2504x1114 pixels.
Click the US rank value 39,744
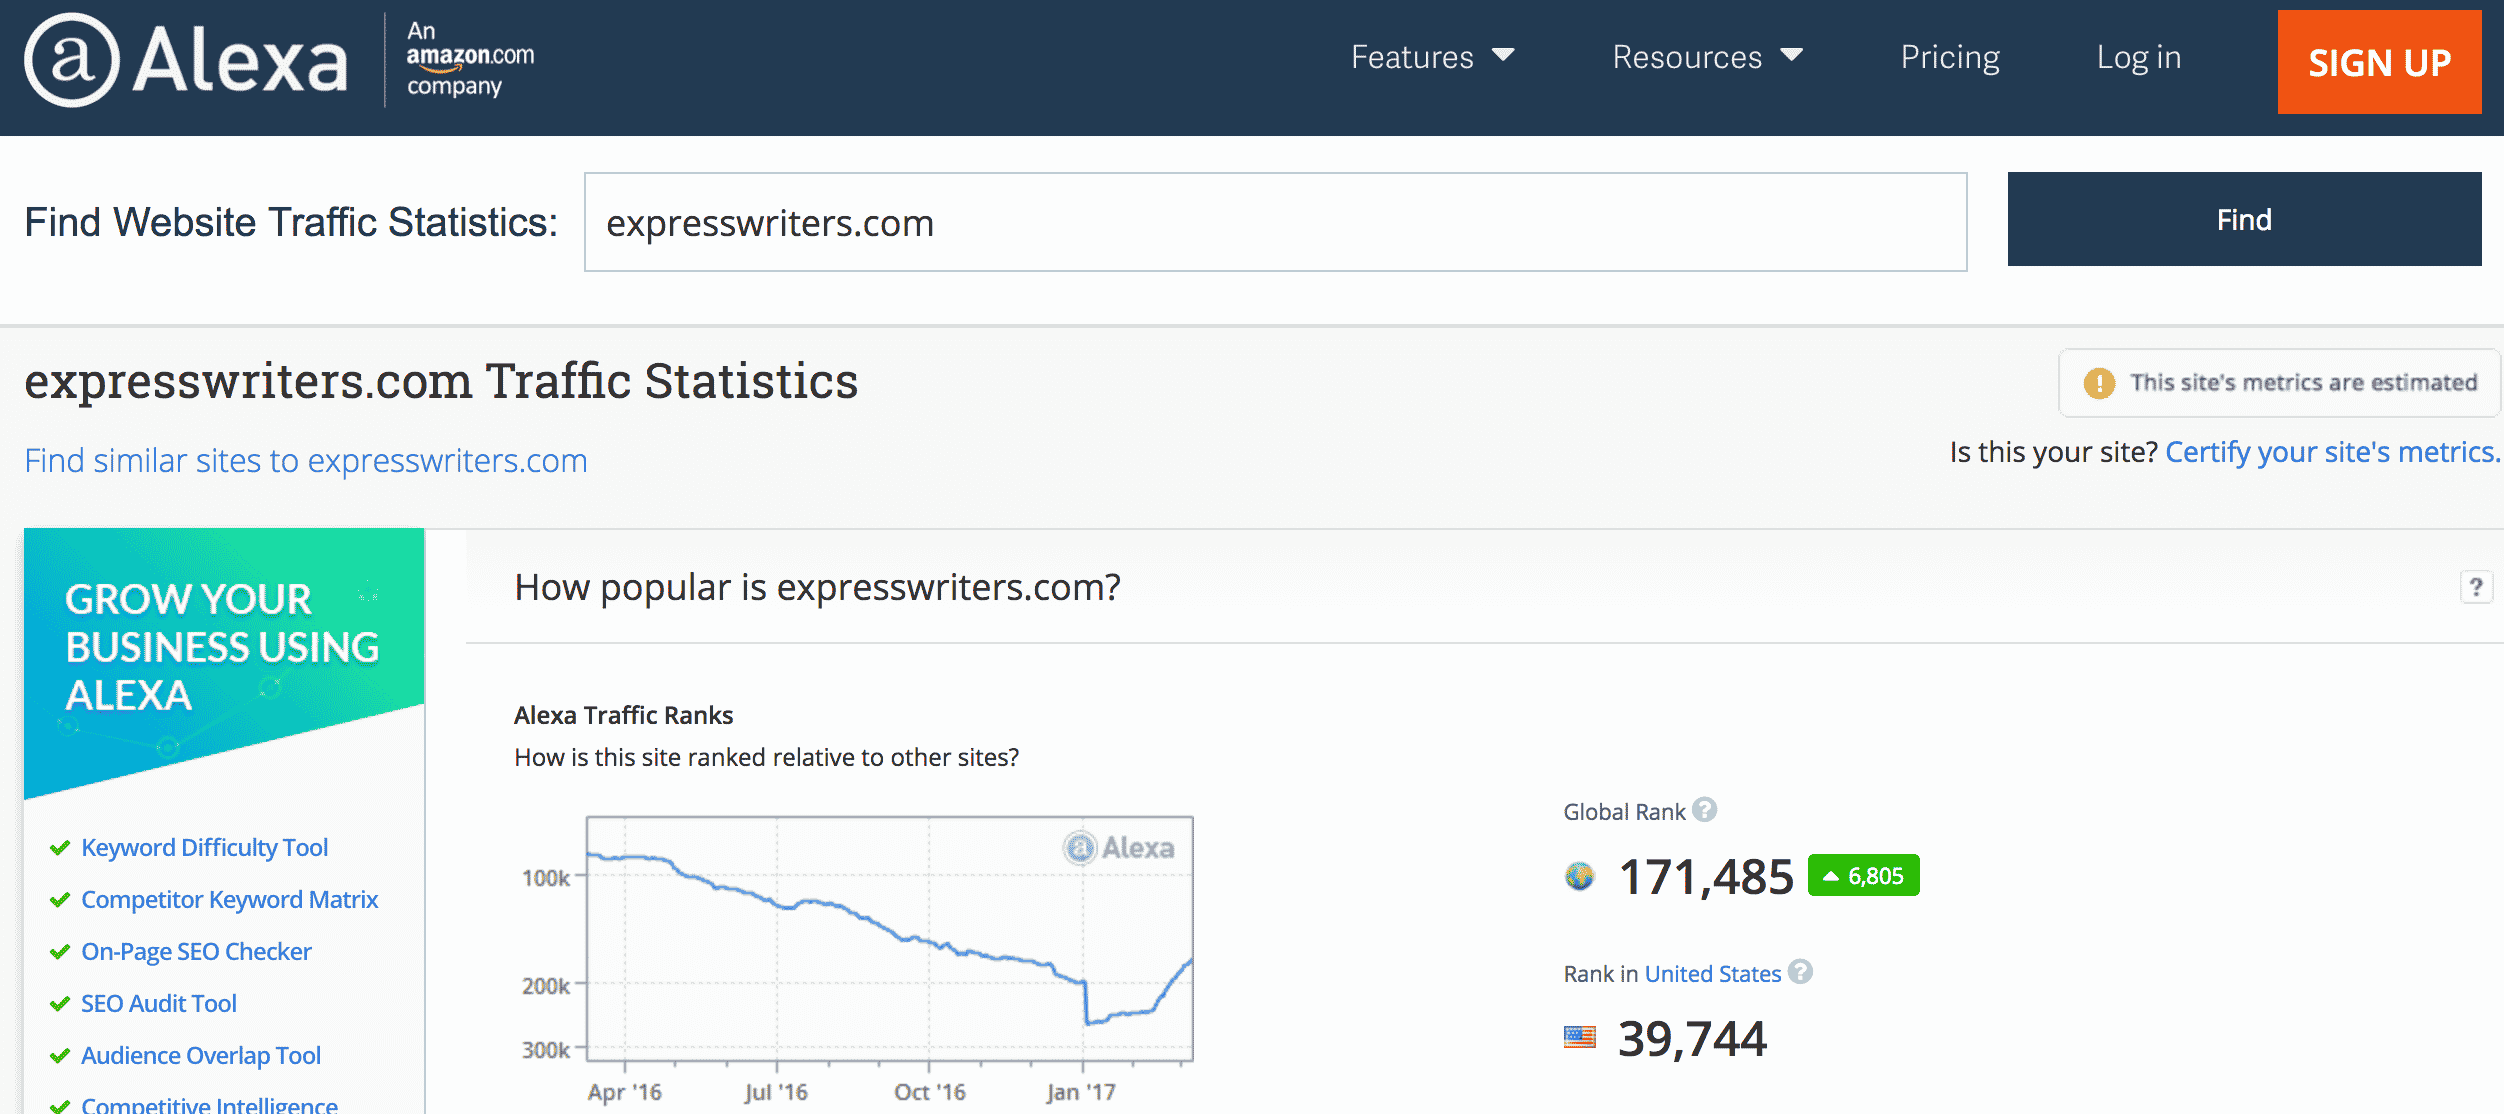coord(1692,1039)
